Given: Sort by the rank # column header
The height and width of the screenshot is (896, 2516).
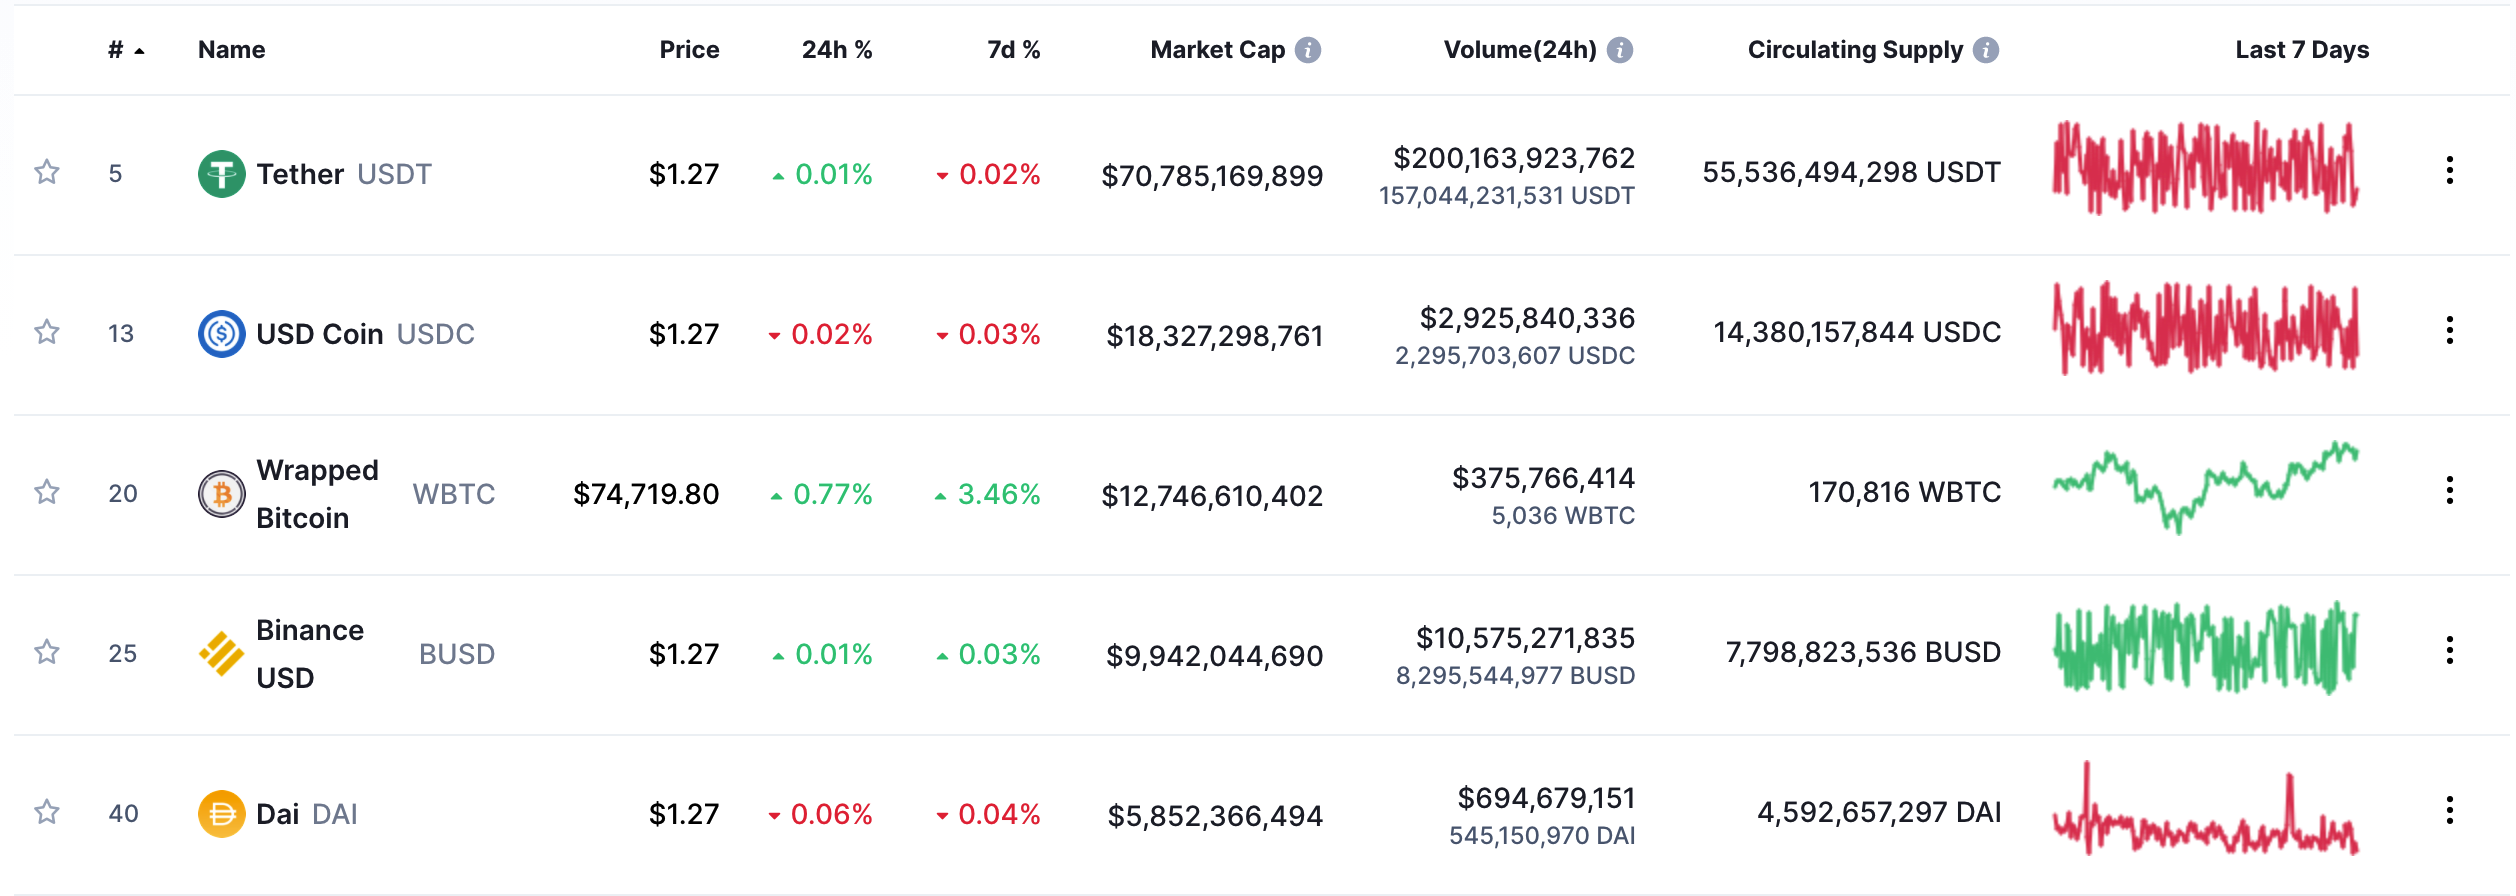Looking at the screenshot, I should [125, 50].
